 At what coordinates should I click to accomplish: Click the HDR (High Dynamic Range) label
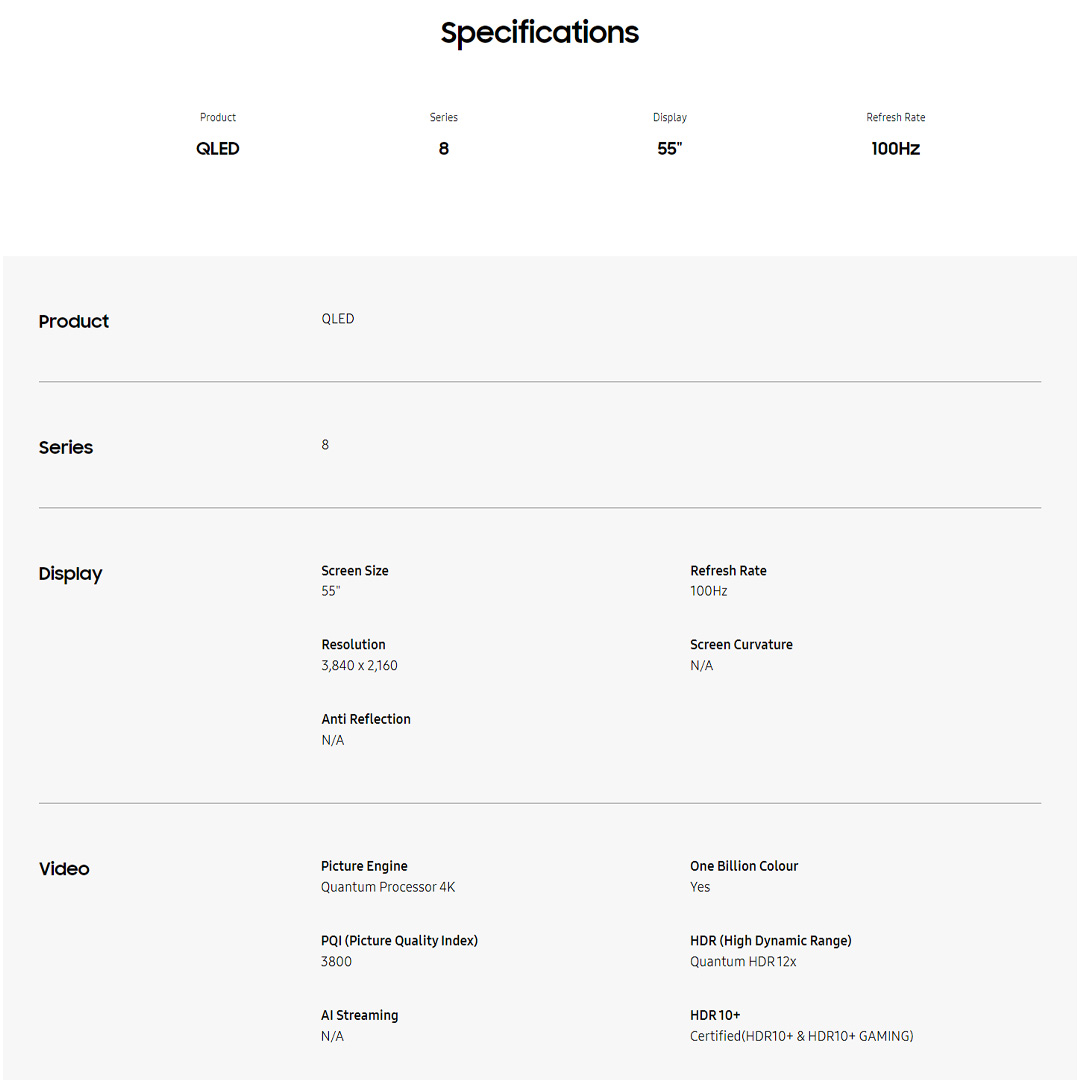770,941
